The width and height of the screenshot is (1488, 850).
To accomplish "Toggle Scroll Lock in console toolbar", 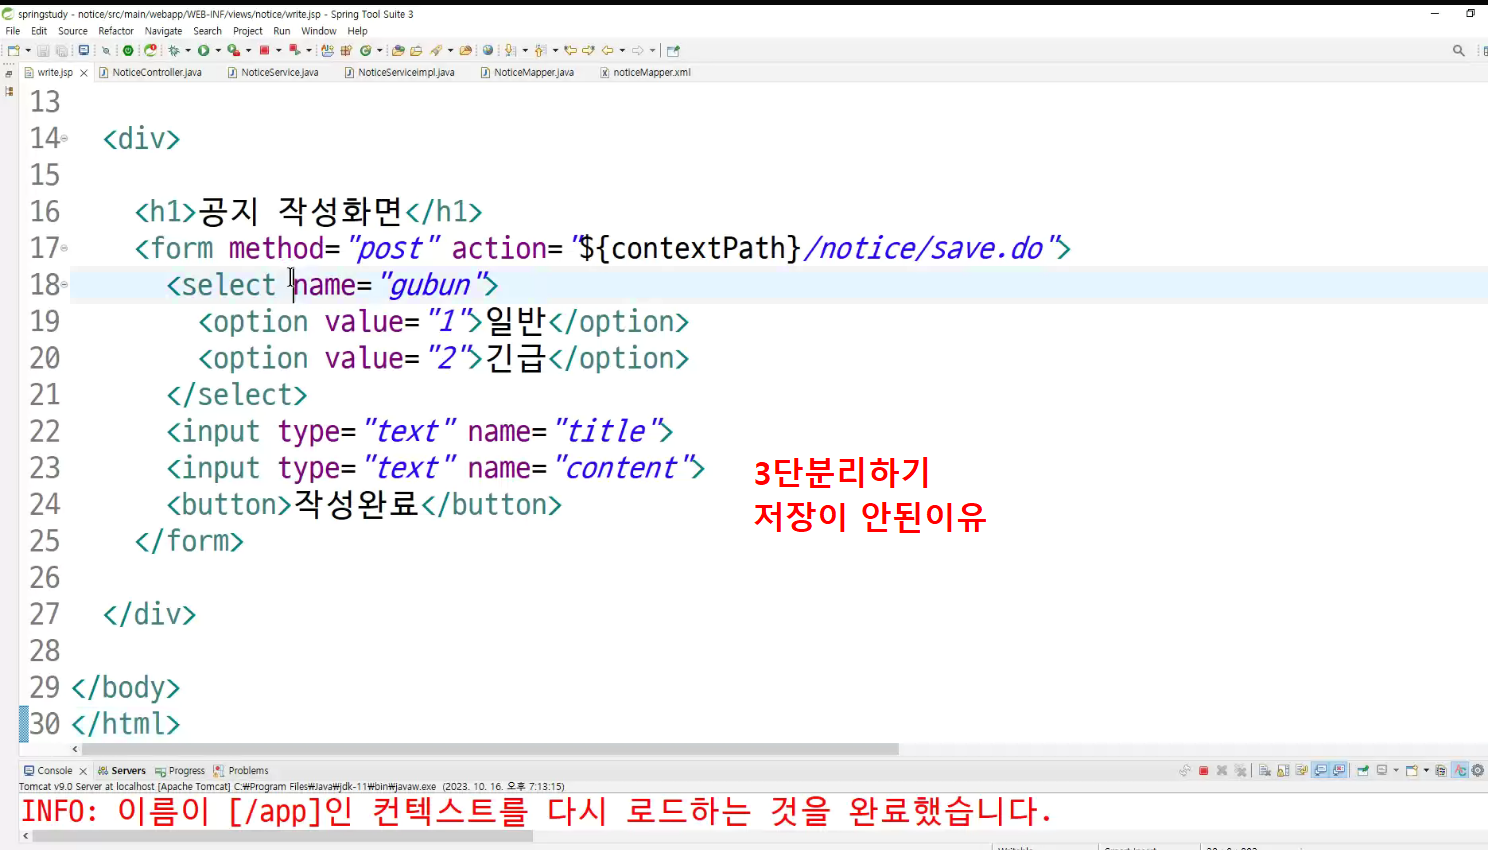I will (1283, 770).
